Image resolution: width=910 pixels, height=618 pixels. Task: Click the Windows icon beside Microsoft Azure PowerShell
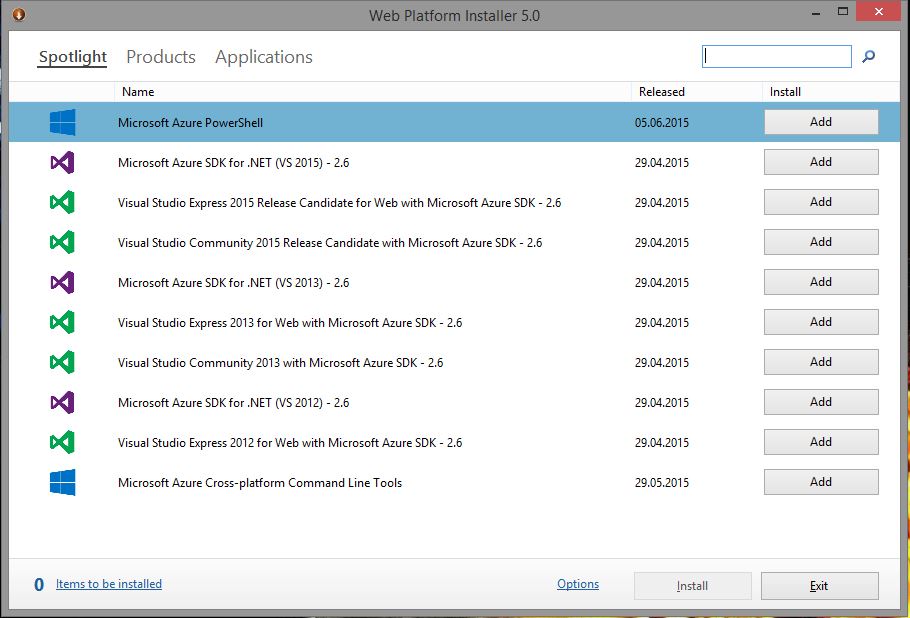point(63,122)
